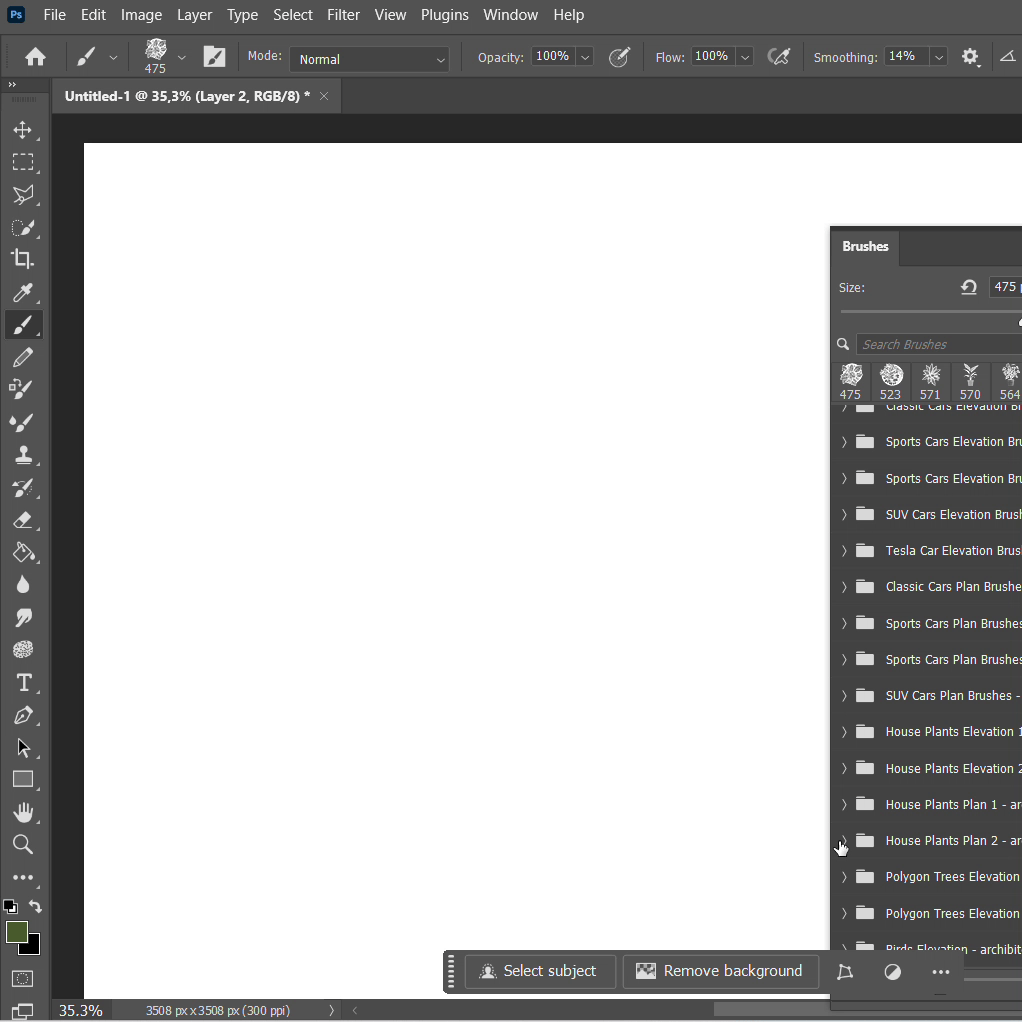The image size is (1022, 1022).
Task: Click the foreground color swatch
Action: (x=16, y=932)
